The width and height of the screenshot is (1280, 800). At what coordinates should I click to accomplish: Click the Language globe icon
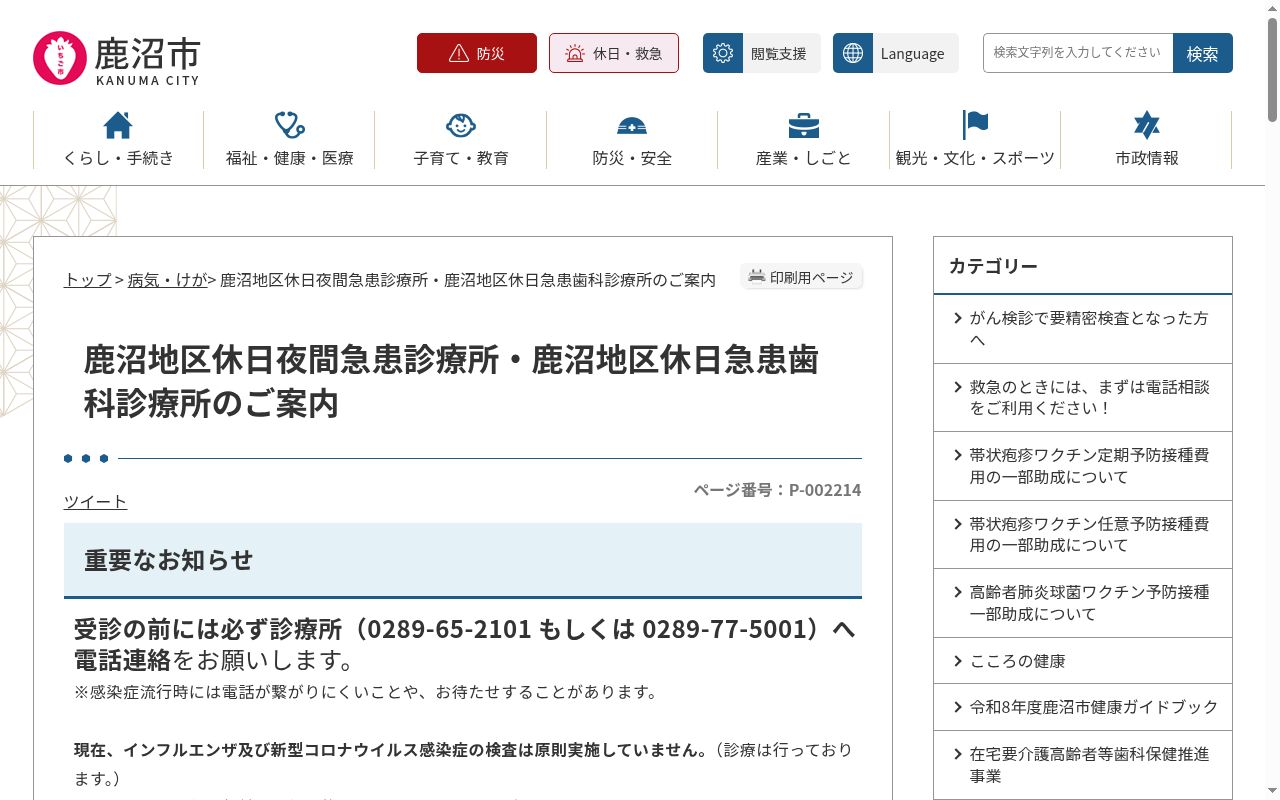(x=853, y=53)
